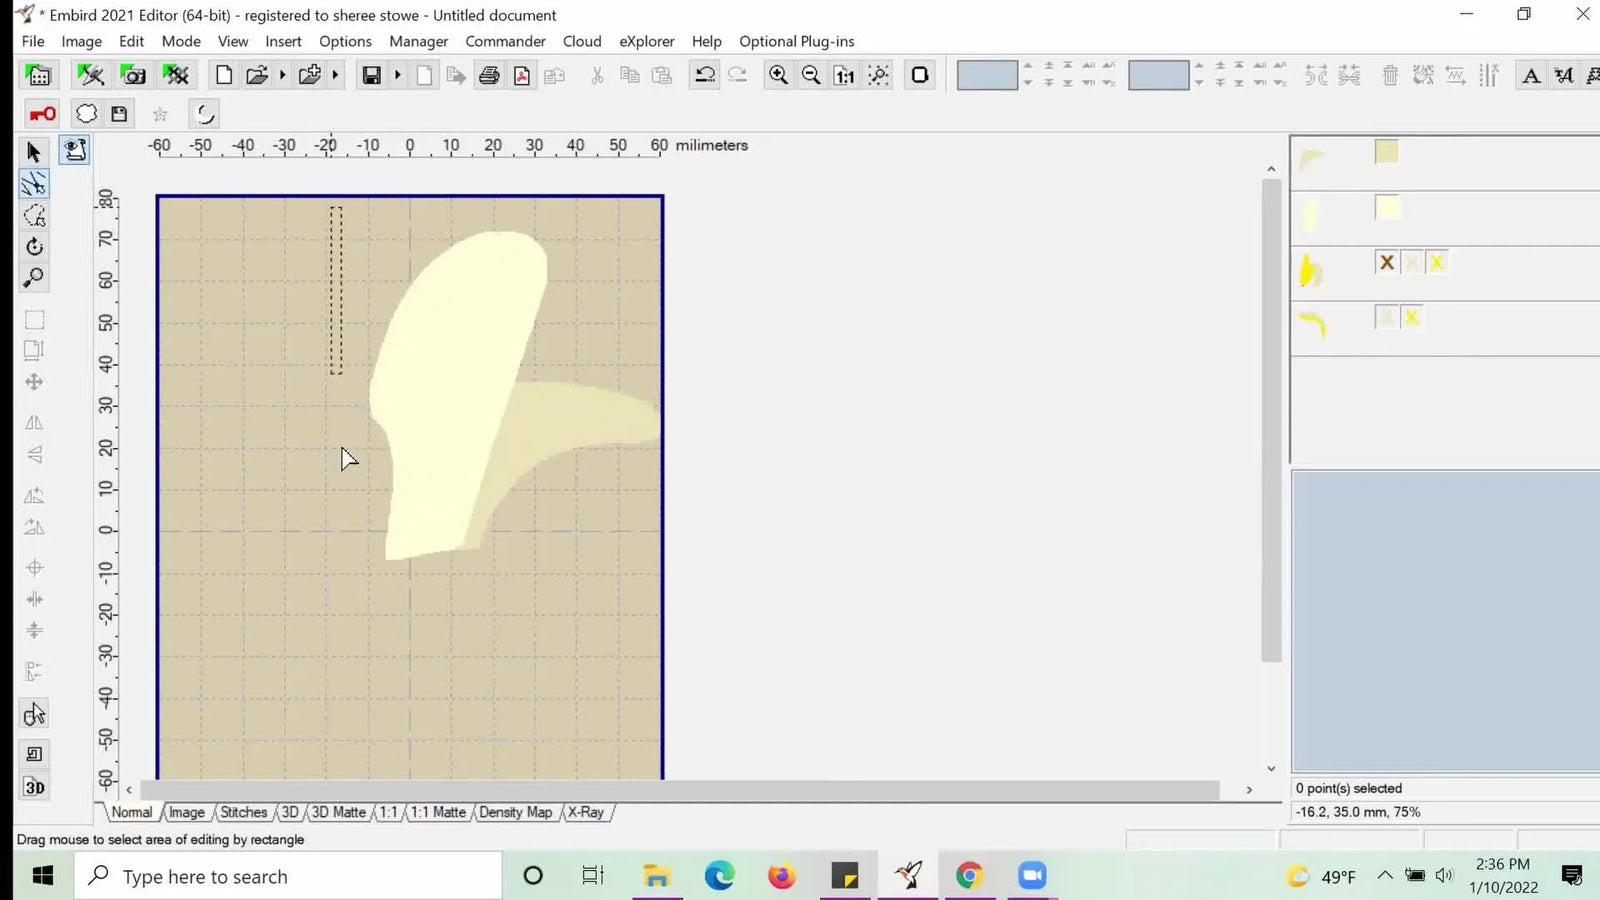Image resolution: width=1600 pixels, height=900 pixels.
Task: Click the 3D view button in left toolbar
Action: [34, 787]
